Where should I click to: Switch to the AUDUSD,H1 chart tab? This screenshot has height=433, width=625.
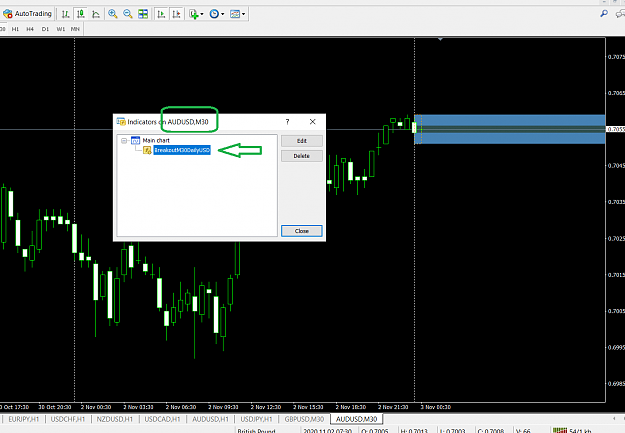click(210, 419)
